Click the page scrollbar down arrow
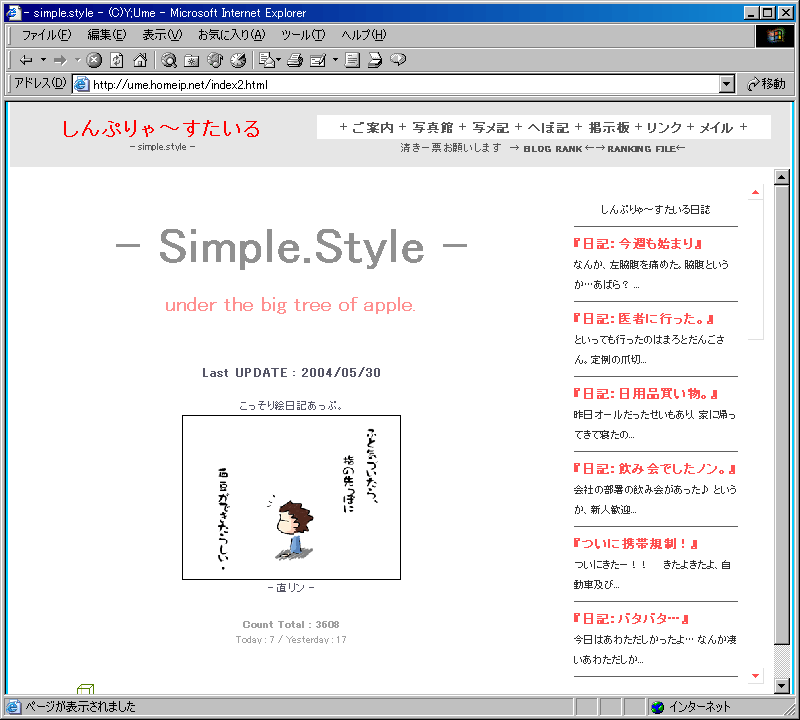Screen dimensions: 800x720 782,686
